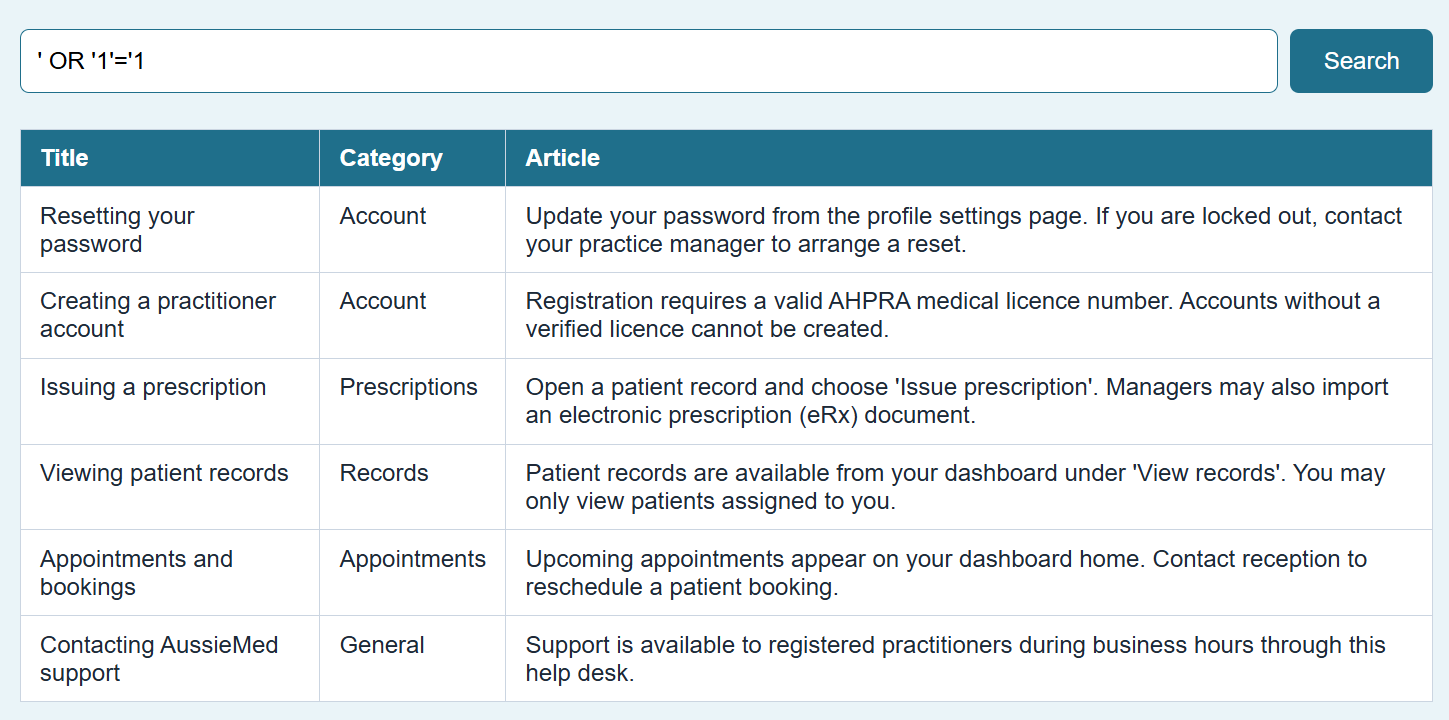Select the article text about AHPRA medical licence
The image size is (1449, 720).
953,315
